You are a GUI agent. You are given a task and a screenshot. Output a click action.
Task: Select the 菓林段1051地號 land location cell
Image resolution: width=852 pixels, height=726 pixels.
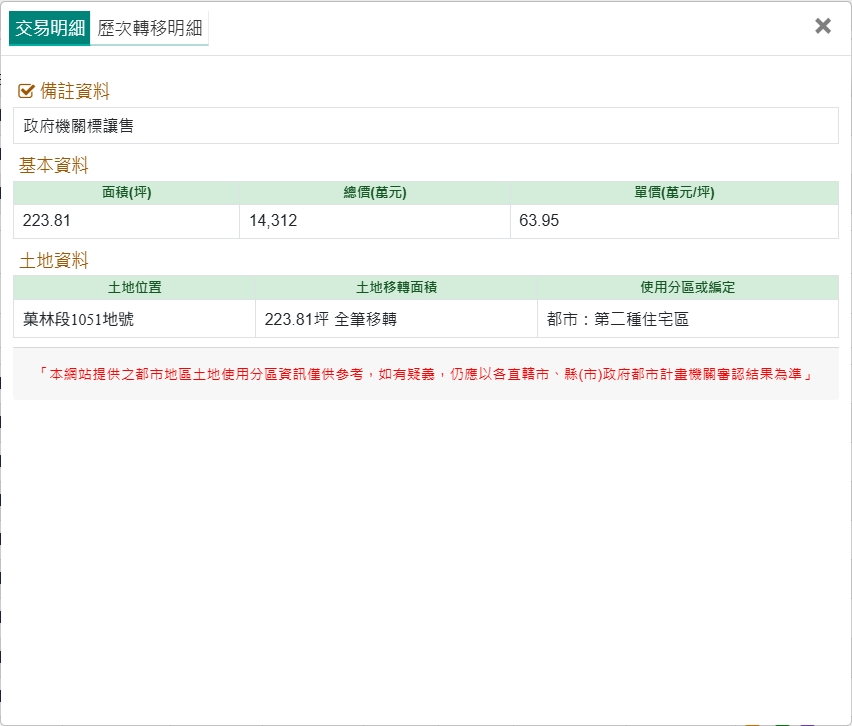click(134, 320)
